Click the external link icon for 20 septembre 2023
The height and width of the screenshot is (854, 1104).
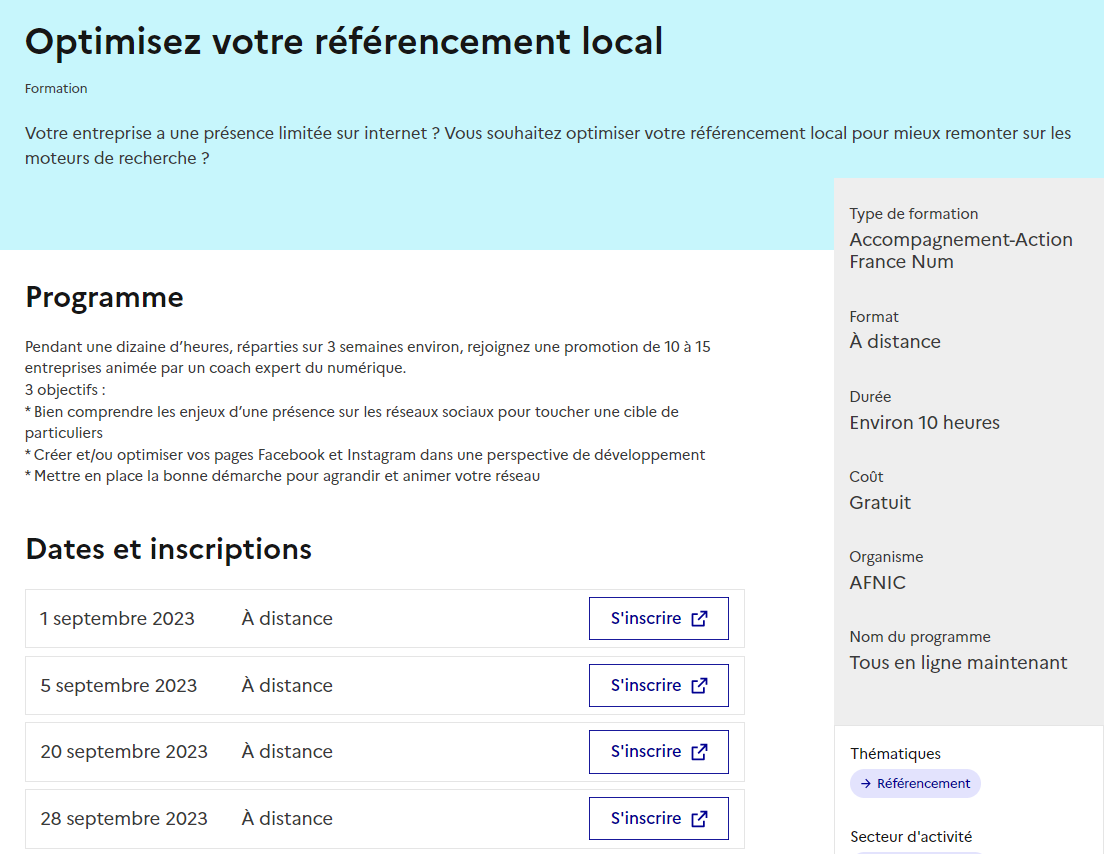tap(700, 752)
